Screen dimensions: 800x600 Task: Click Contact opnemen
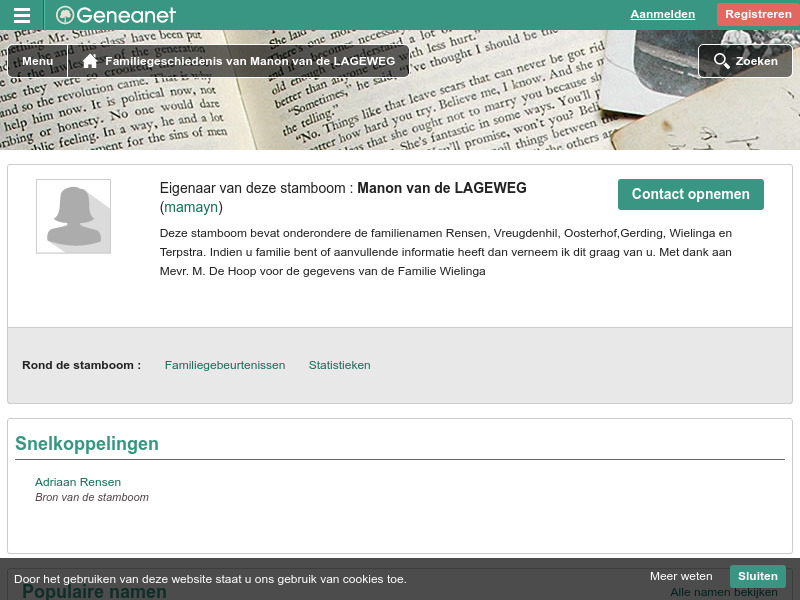[x=690, y=194]
